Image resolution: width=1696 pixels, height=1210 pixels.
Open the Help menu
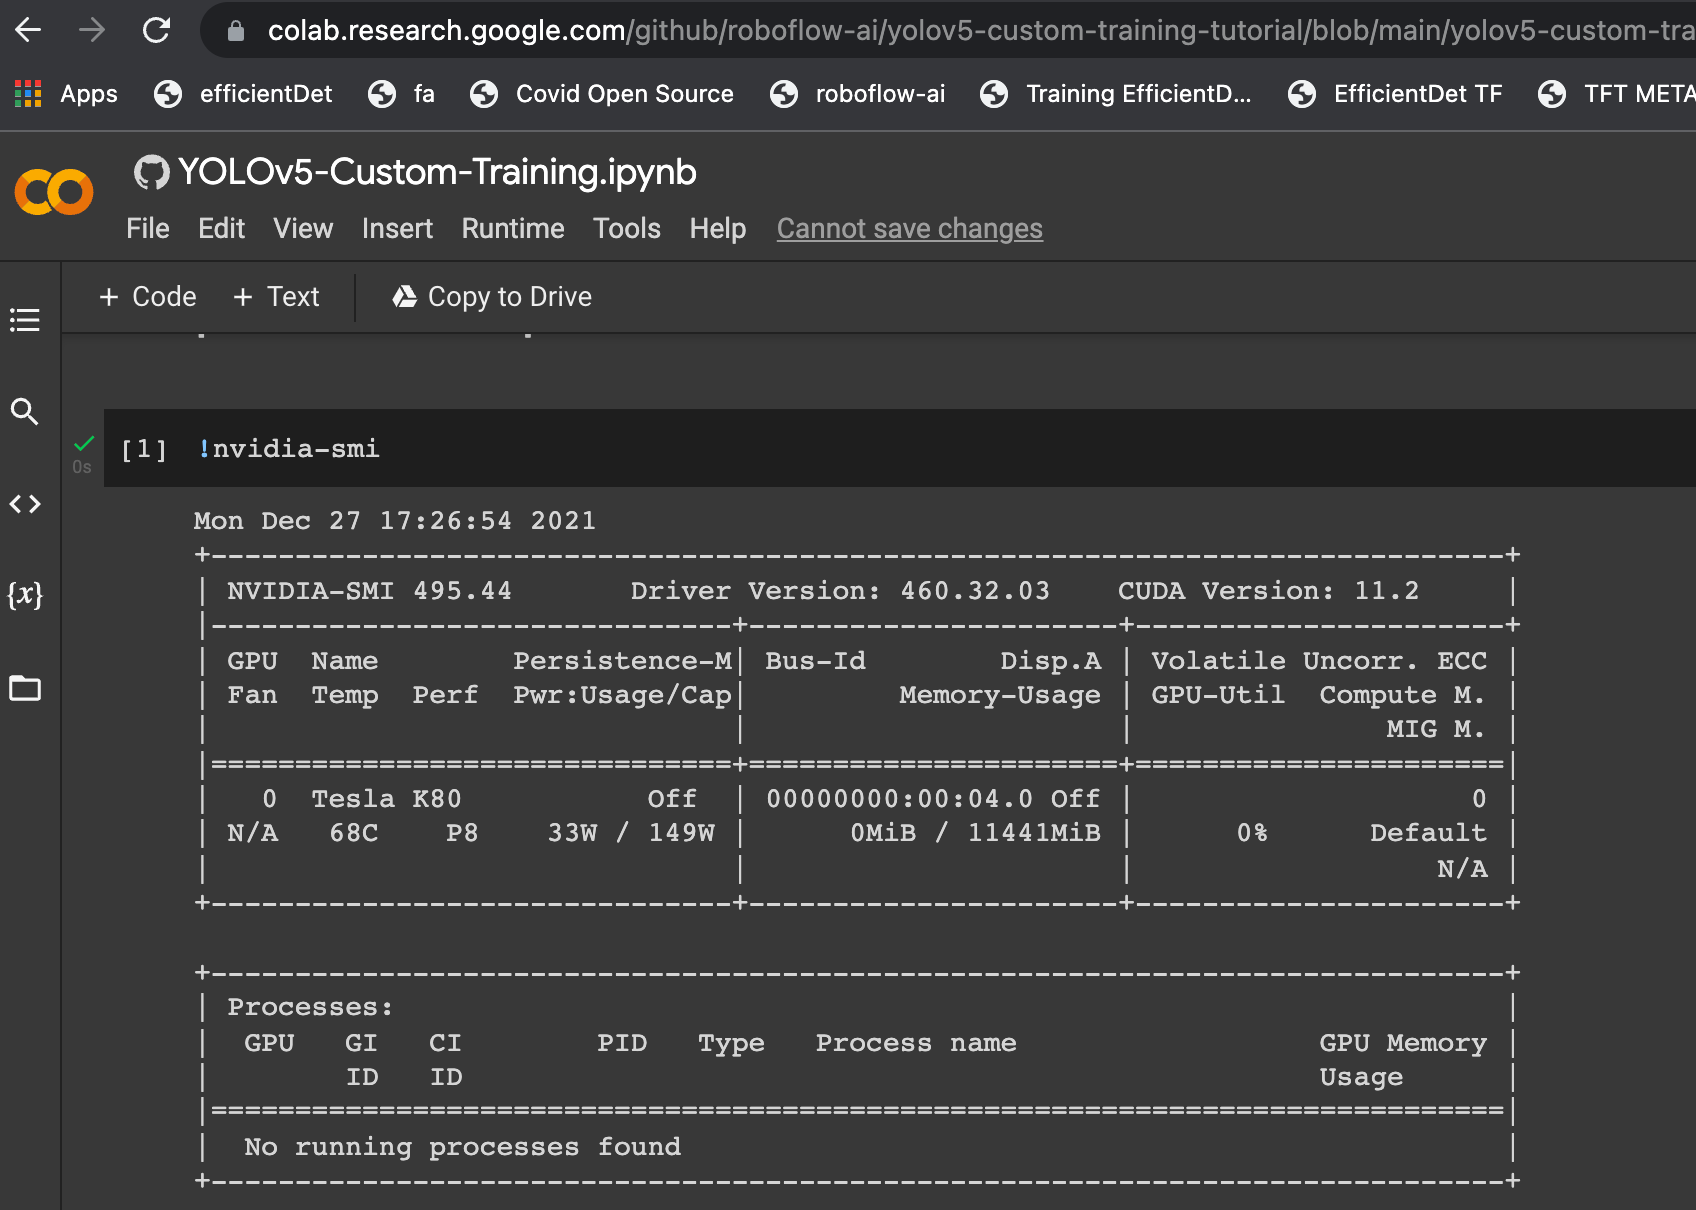pyautogui.click(x=718, y=229)
